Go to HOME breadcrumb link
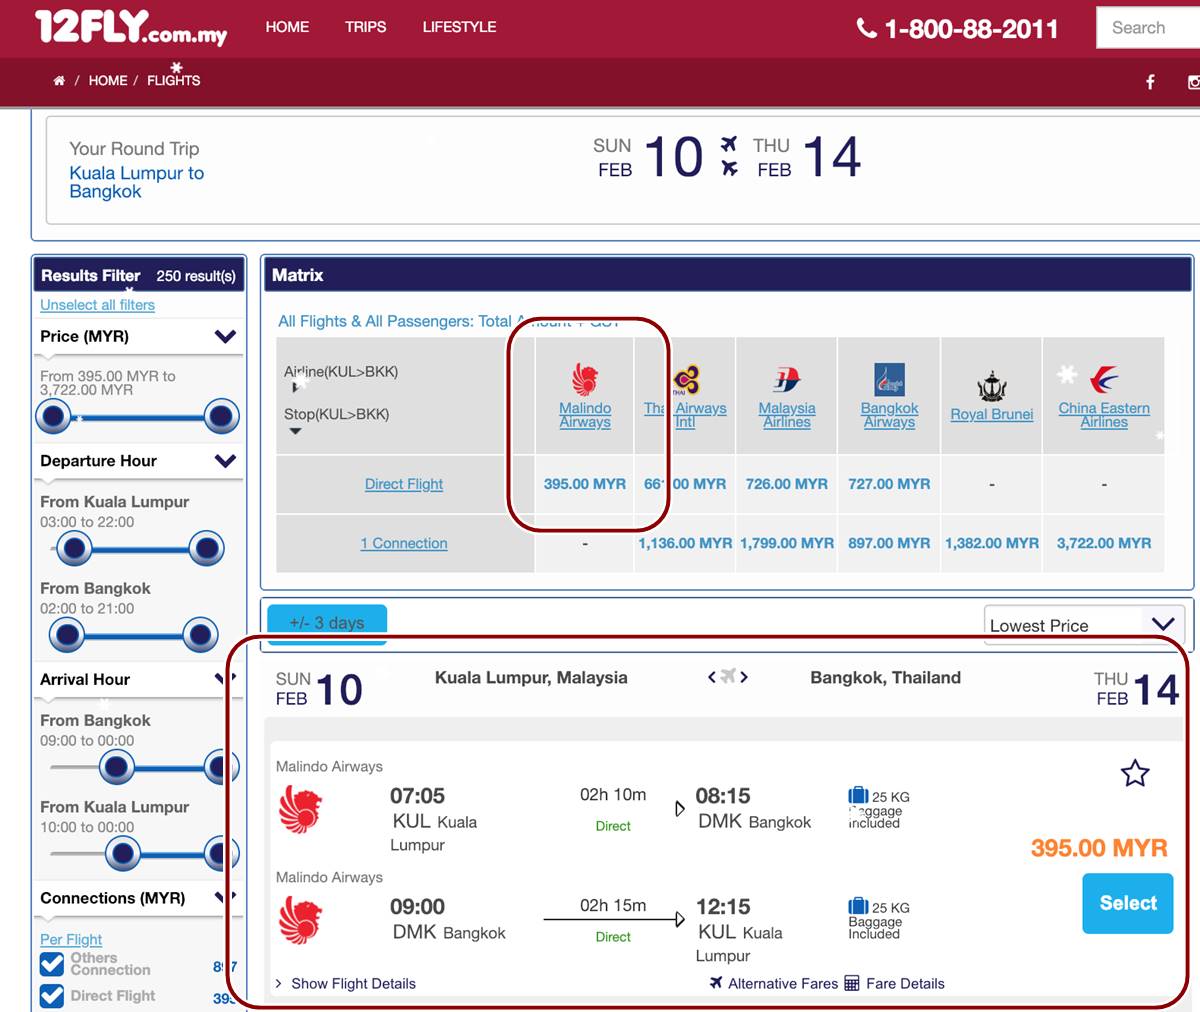Viewport: 1200px width, 1012px height. 107,81
